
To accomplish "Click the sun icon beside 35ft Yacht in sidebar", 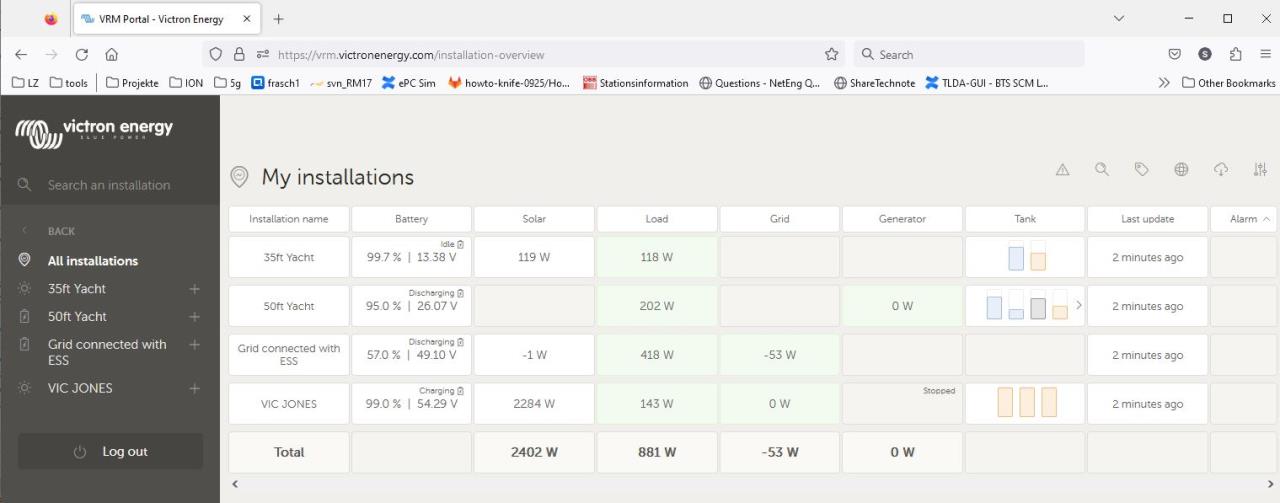I will [25, 289].
